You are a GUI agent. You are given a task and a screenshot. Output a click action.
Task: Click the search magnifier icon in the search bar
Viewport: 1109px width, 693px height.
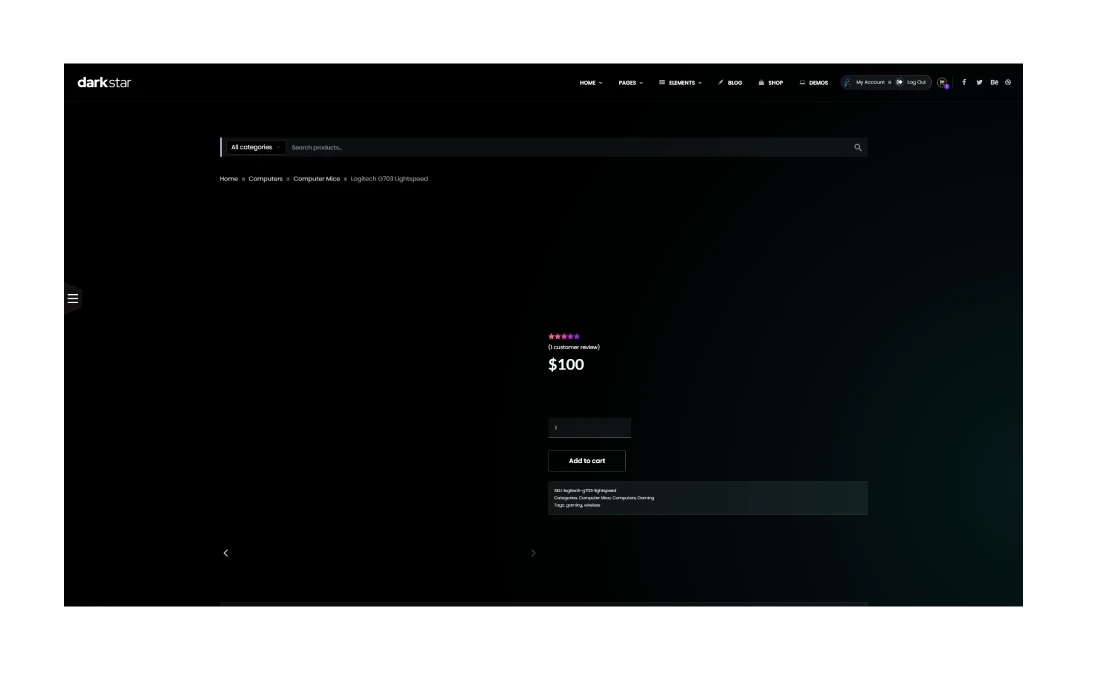point(857,147)
